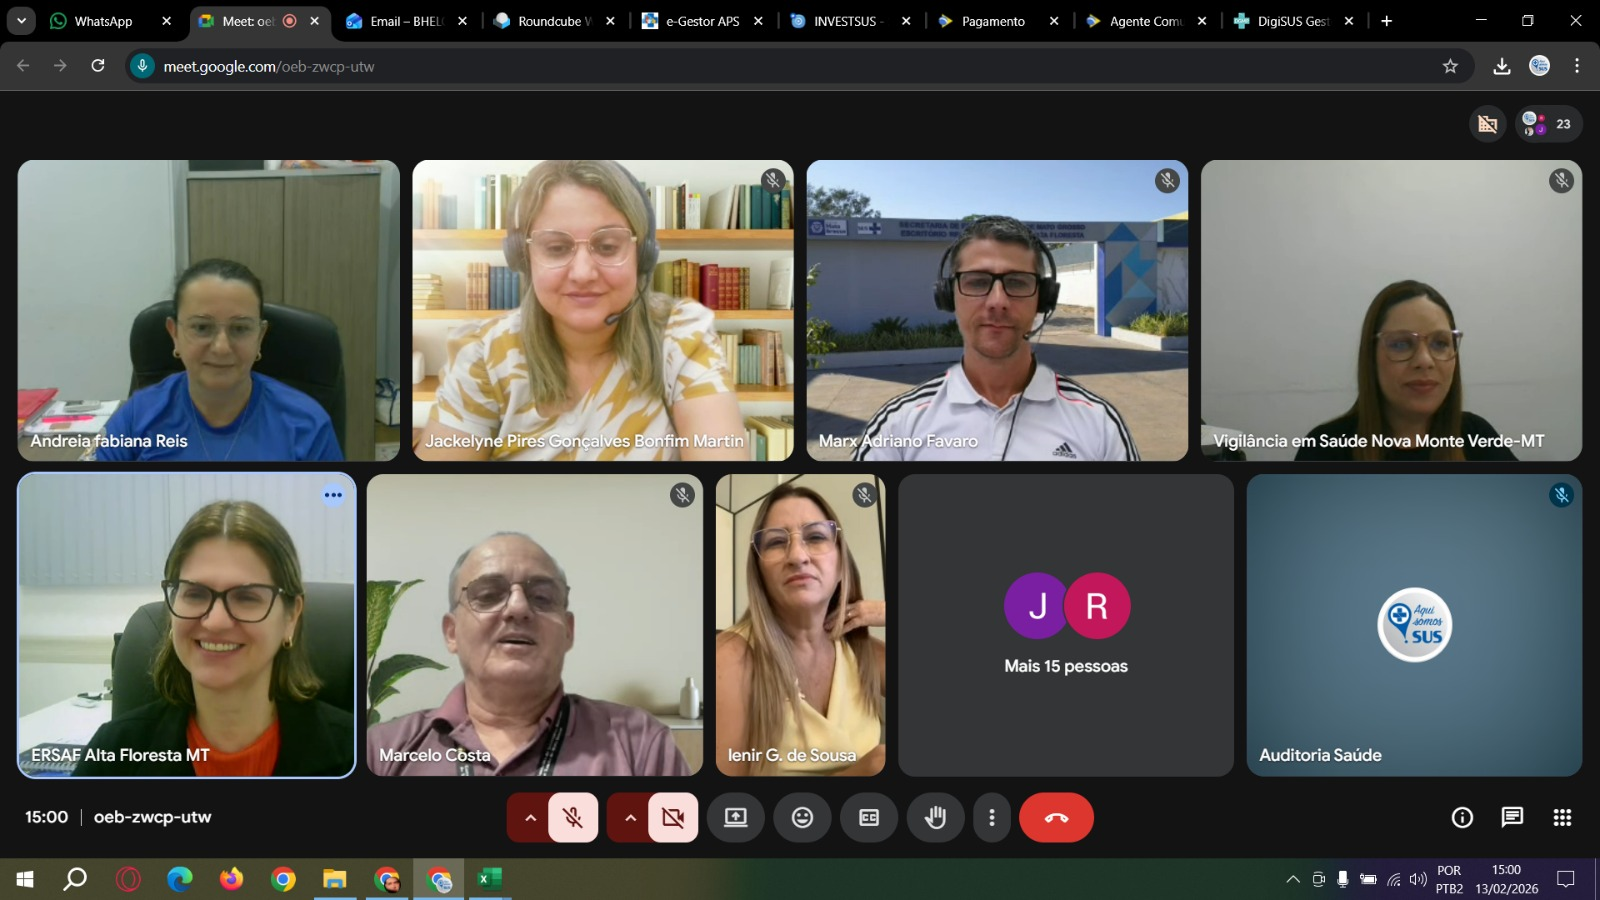The image size is (1600, 900).
Task: Show all 23 participants
Action: (x=1549, y=124)
